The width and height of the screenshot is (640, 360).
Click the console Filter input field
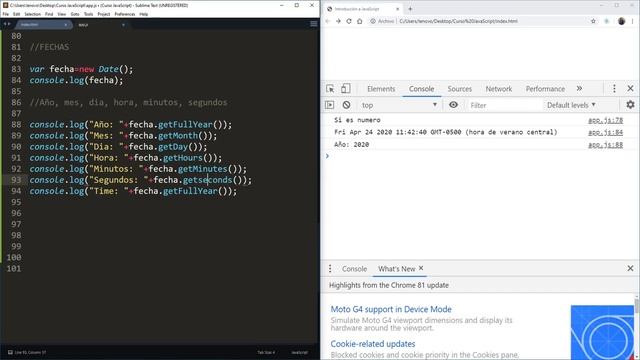(504, 105)
